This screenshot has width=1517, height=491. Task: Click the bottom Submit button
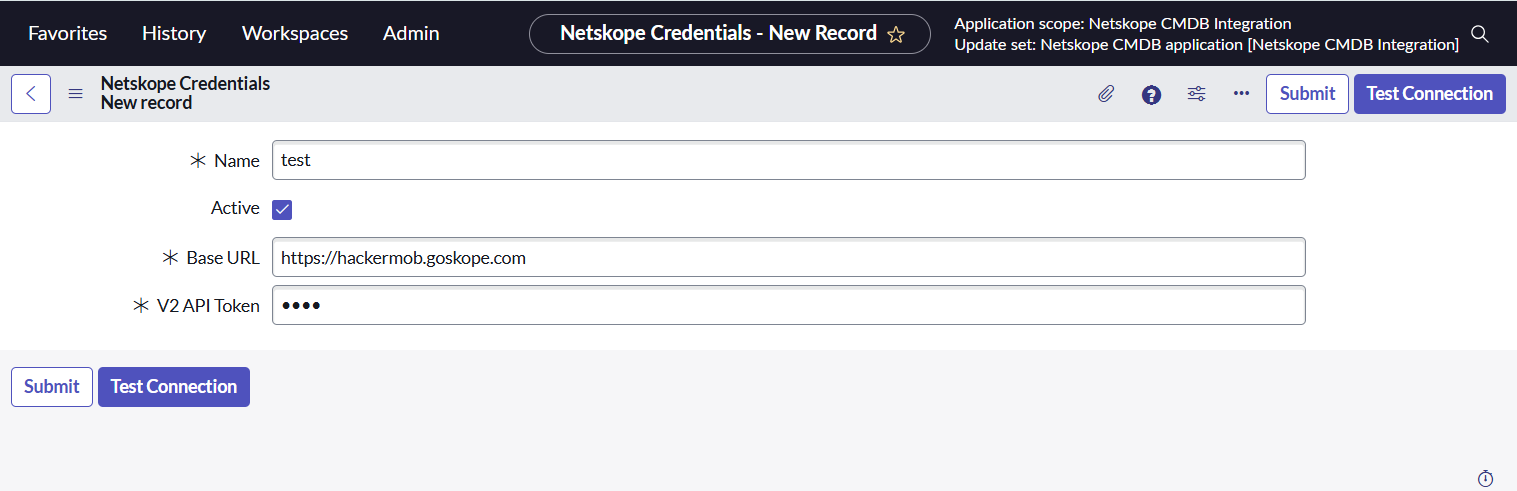point(52,387)
